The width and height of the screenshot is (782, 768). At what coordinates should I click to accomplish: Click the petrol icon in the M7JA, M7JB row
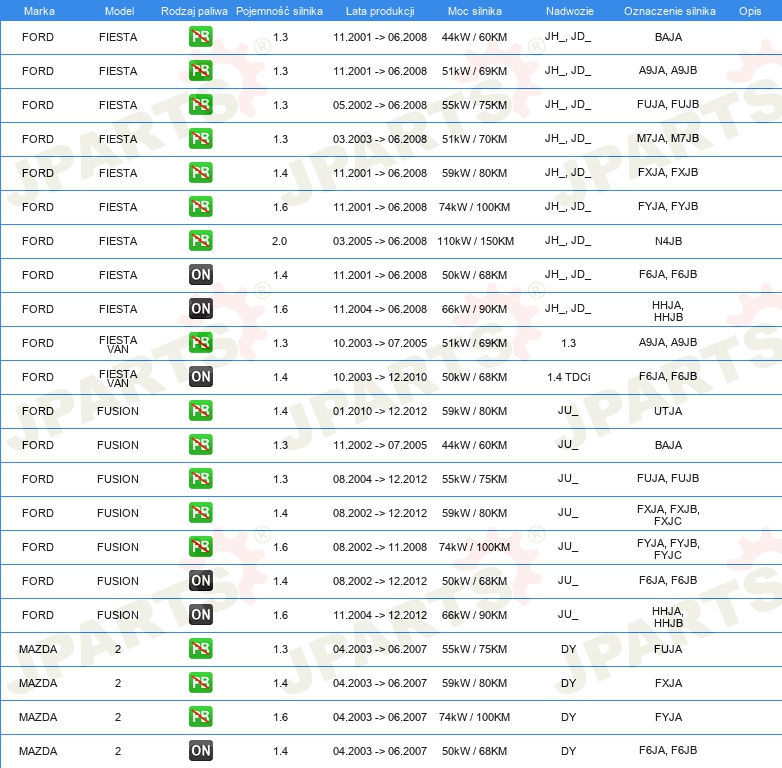(200, 139)
